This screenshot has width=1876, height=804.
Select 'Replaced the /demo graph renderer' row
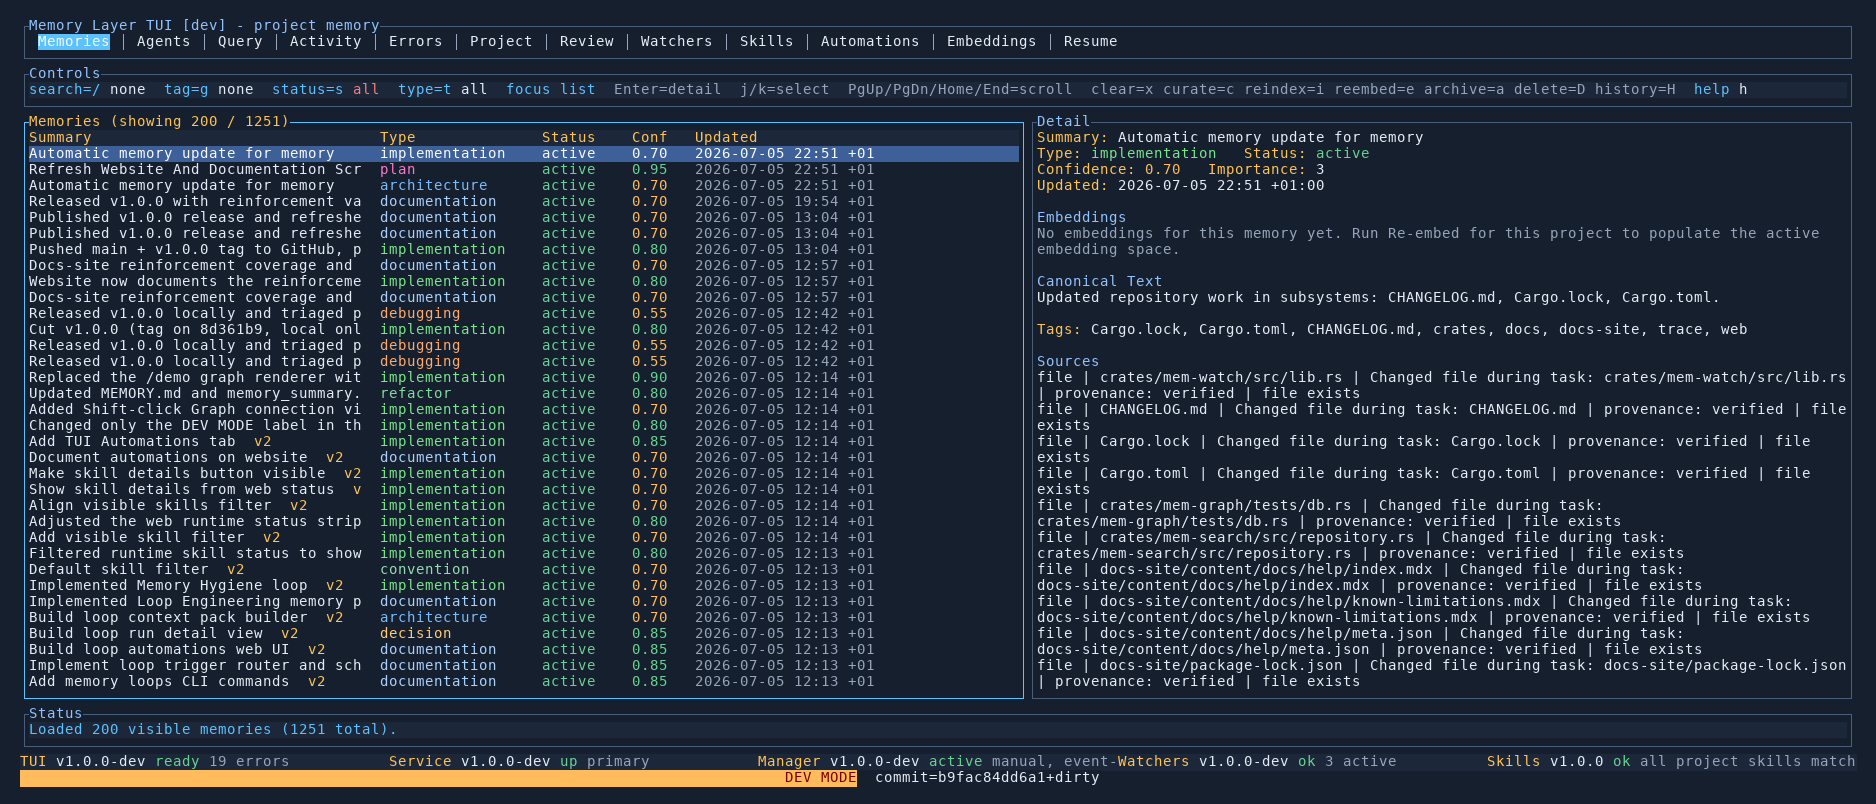click(x=523, y=377)
